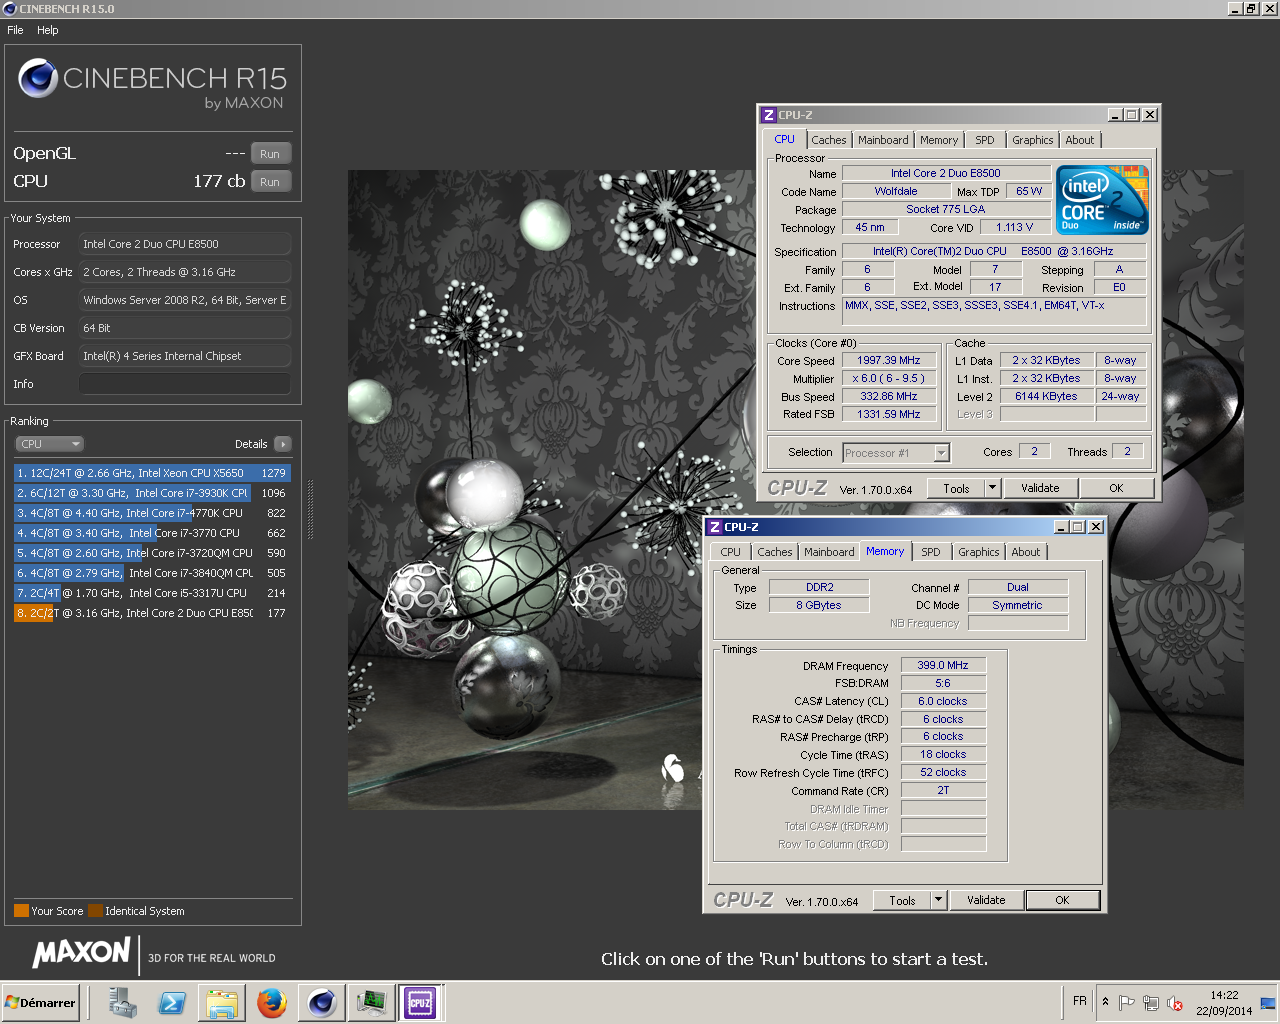Click the DRAM Frequency 399.0 MHz value

(943, 665)
